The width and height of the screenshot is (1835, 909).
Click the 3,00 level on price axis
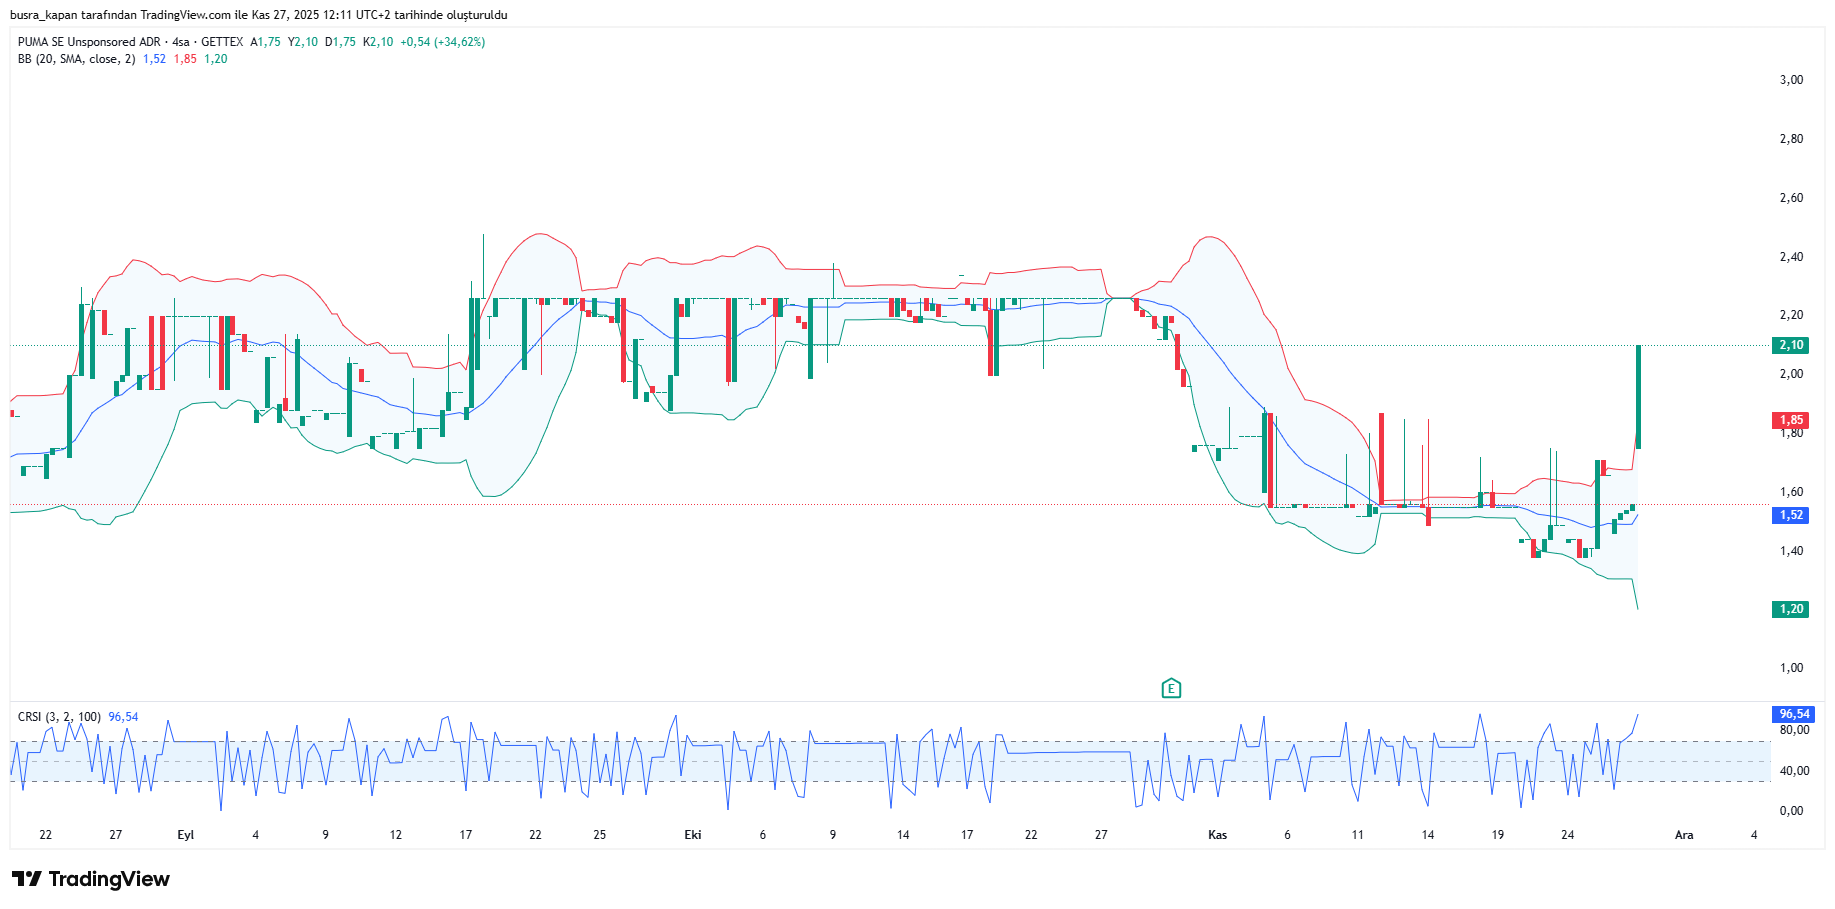coord(1791,80)
